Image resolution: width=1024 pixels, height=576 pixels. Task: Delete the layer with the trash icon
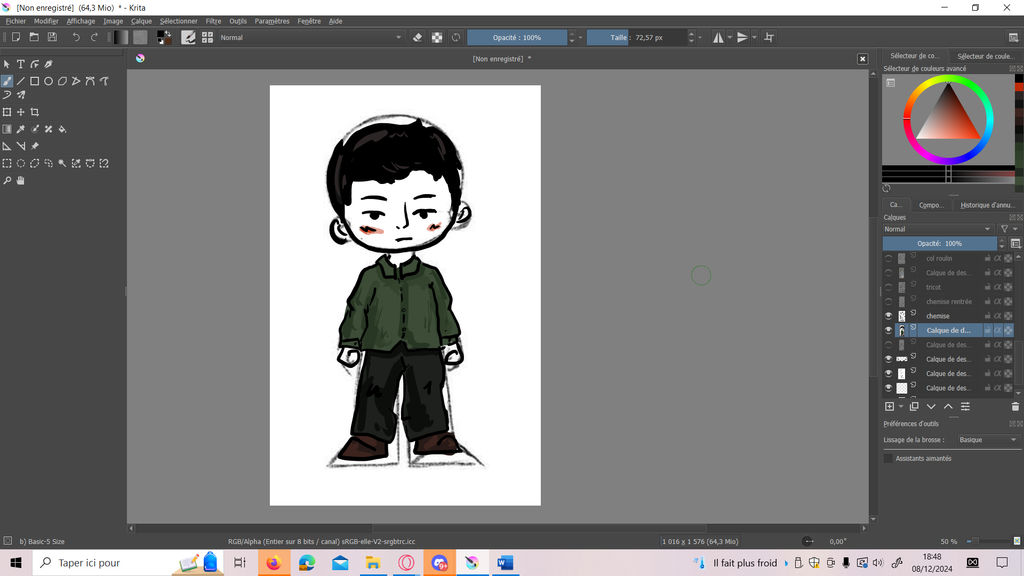[1015, 407]
